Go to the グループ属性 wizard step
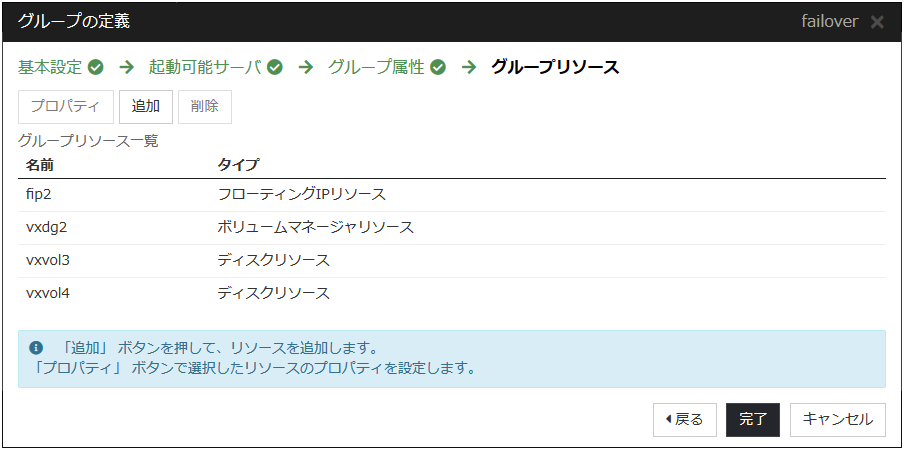The width and height of the screenshot is (904, 450). [376, 68]
